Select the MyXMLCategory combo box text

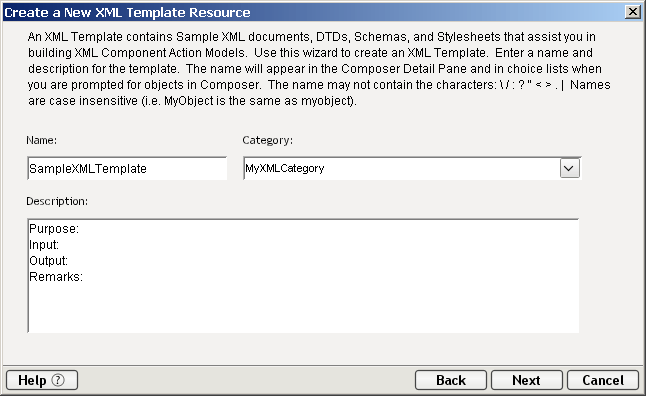coord(285,168)
